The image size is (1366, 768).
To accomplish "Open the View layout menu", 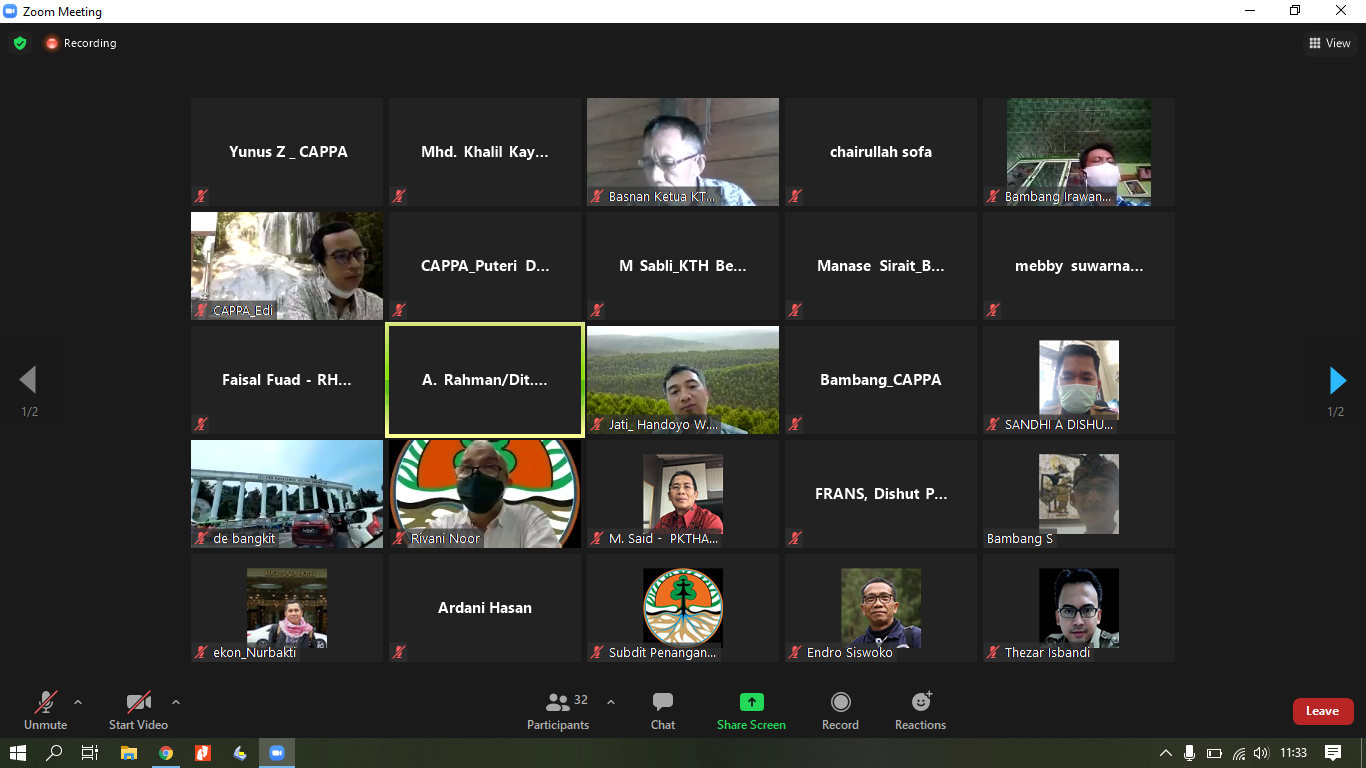I will pos(1330,43).
